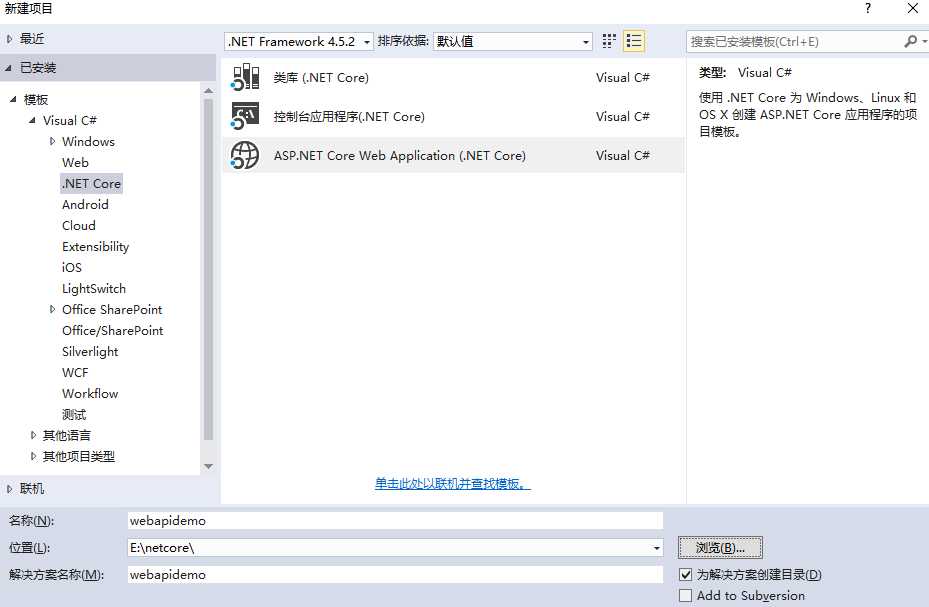Select Web in the template tree
Image resolution: width=929 pixels, height=607 pixels.
click(x=75, y=162)
